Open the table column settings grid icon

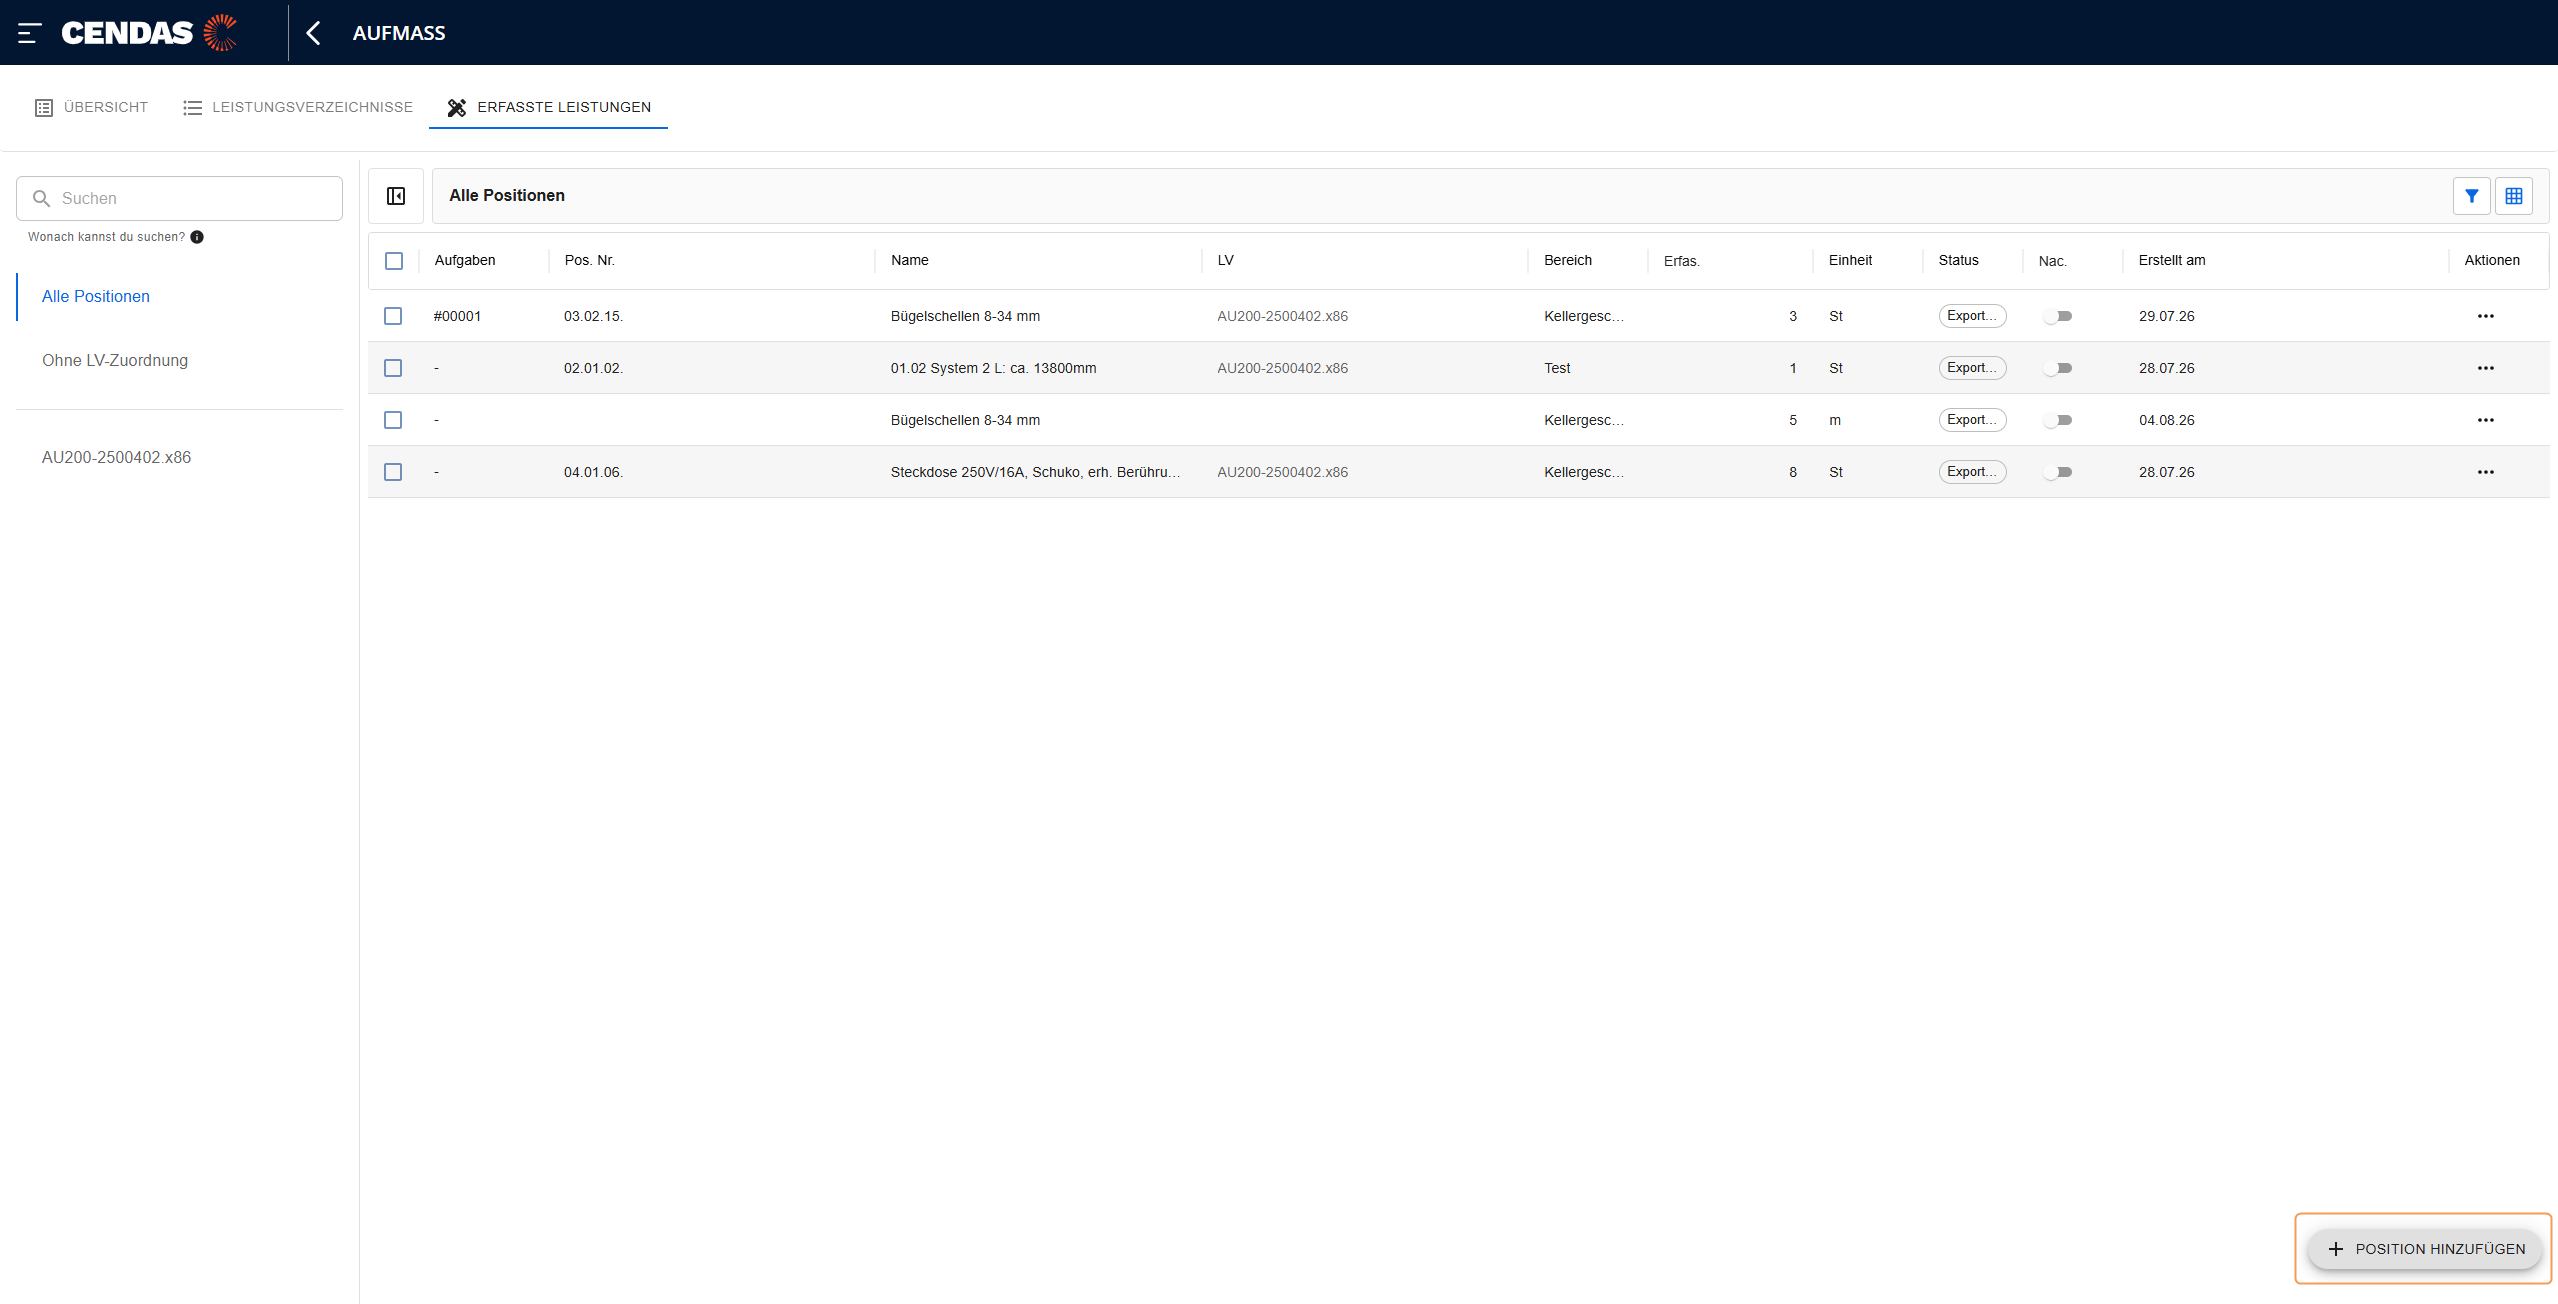(2513, 196)
